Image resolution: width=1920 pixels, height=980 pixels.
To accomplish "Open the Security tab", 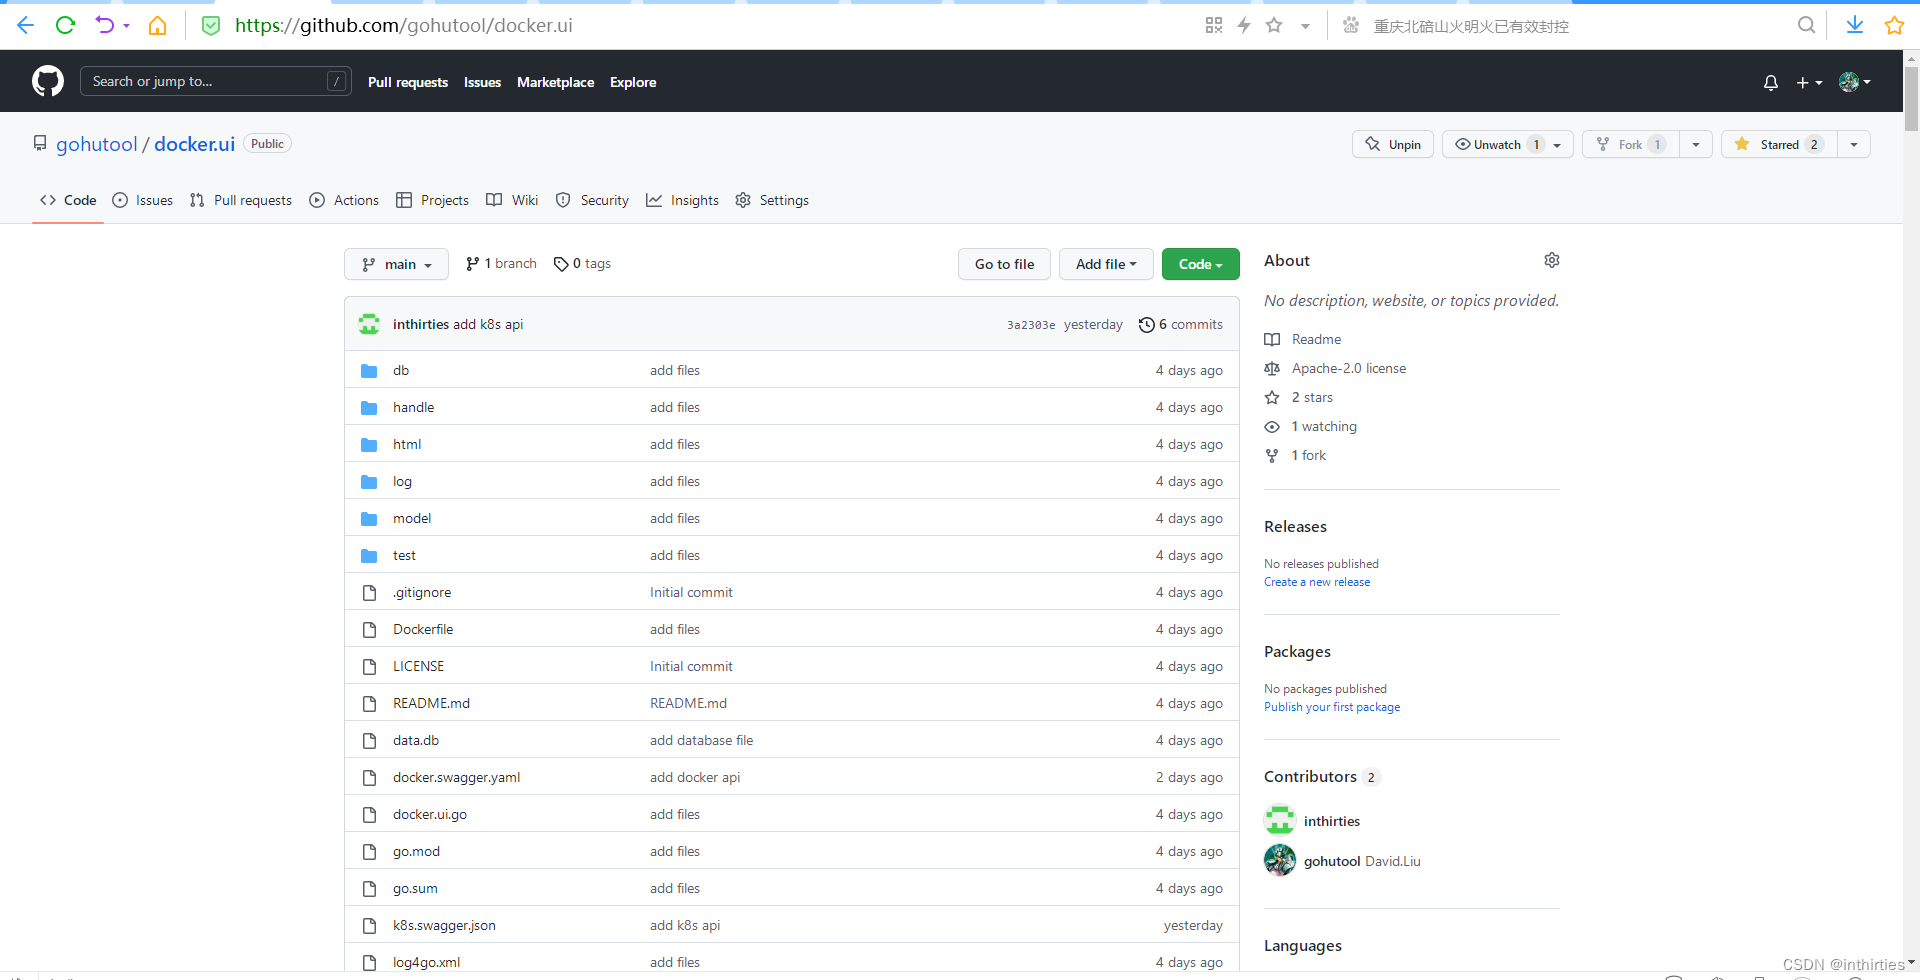I will (x=592, y=200).
